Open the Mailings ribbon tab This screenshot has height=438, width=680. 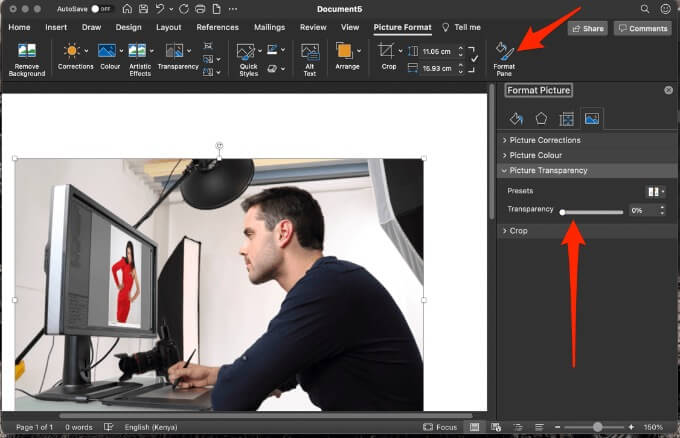[272, 28]
